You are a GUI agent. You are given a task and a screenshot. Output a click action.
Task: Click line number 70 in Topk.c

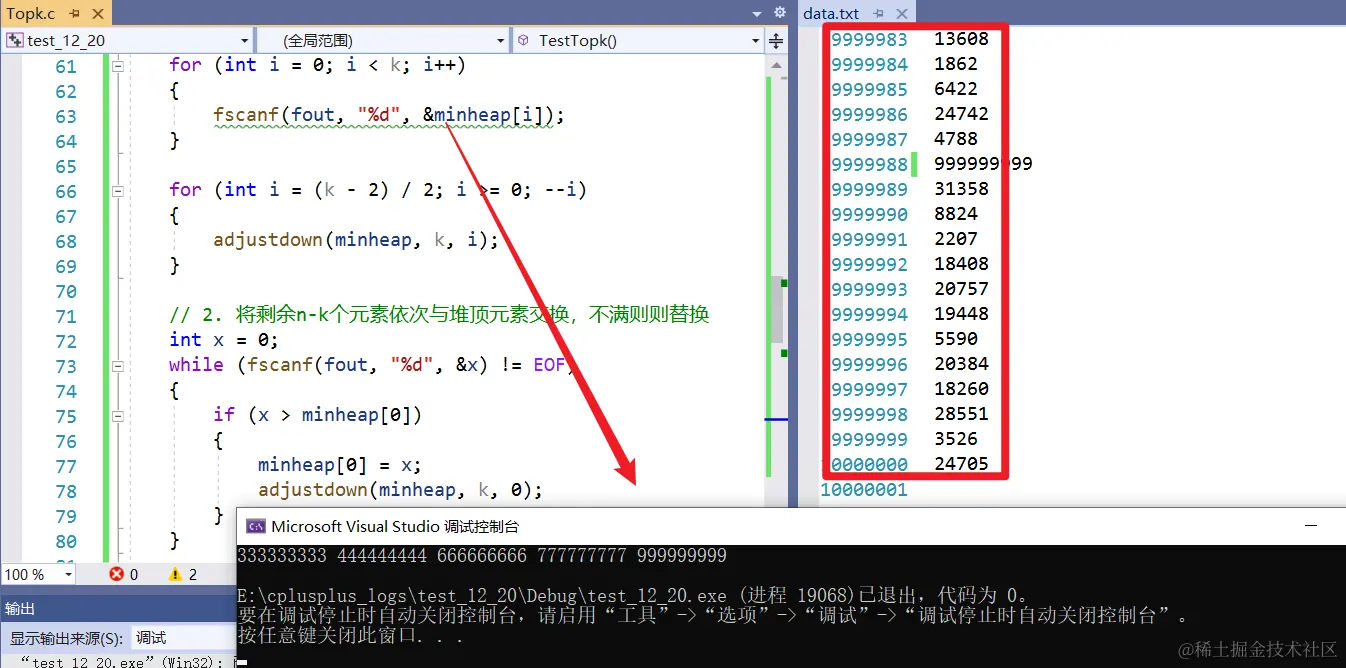coord(66,290)
